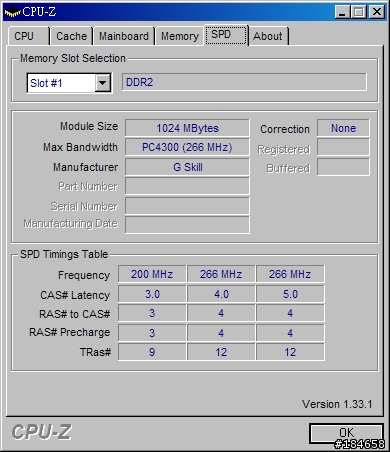Image resolution: width=390 pixels, height=452 pixels.
Task: Click the TRas# row label
Action: click(95, 352)
